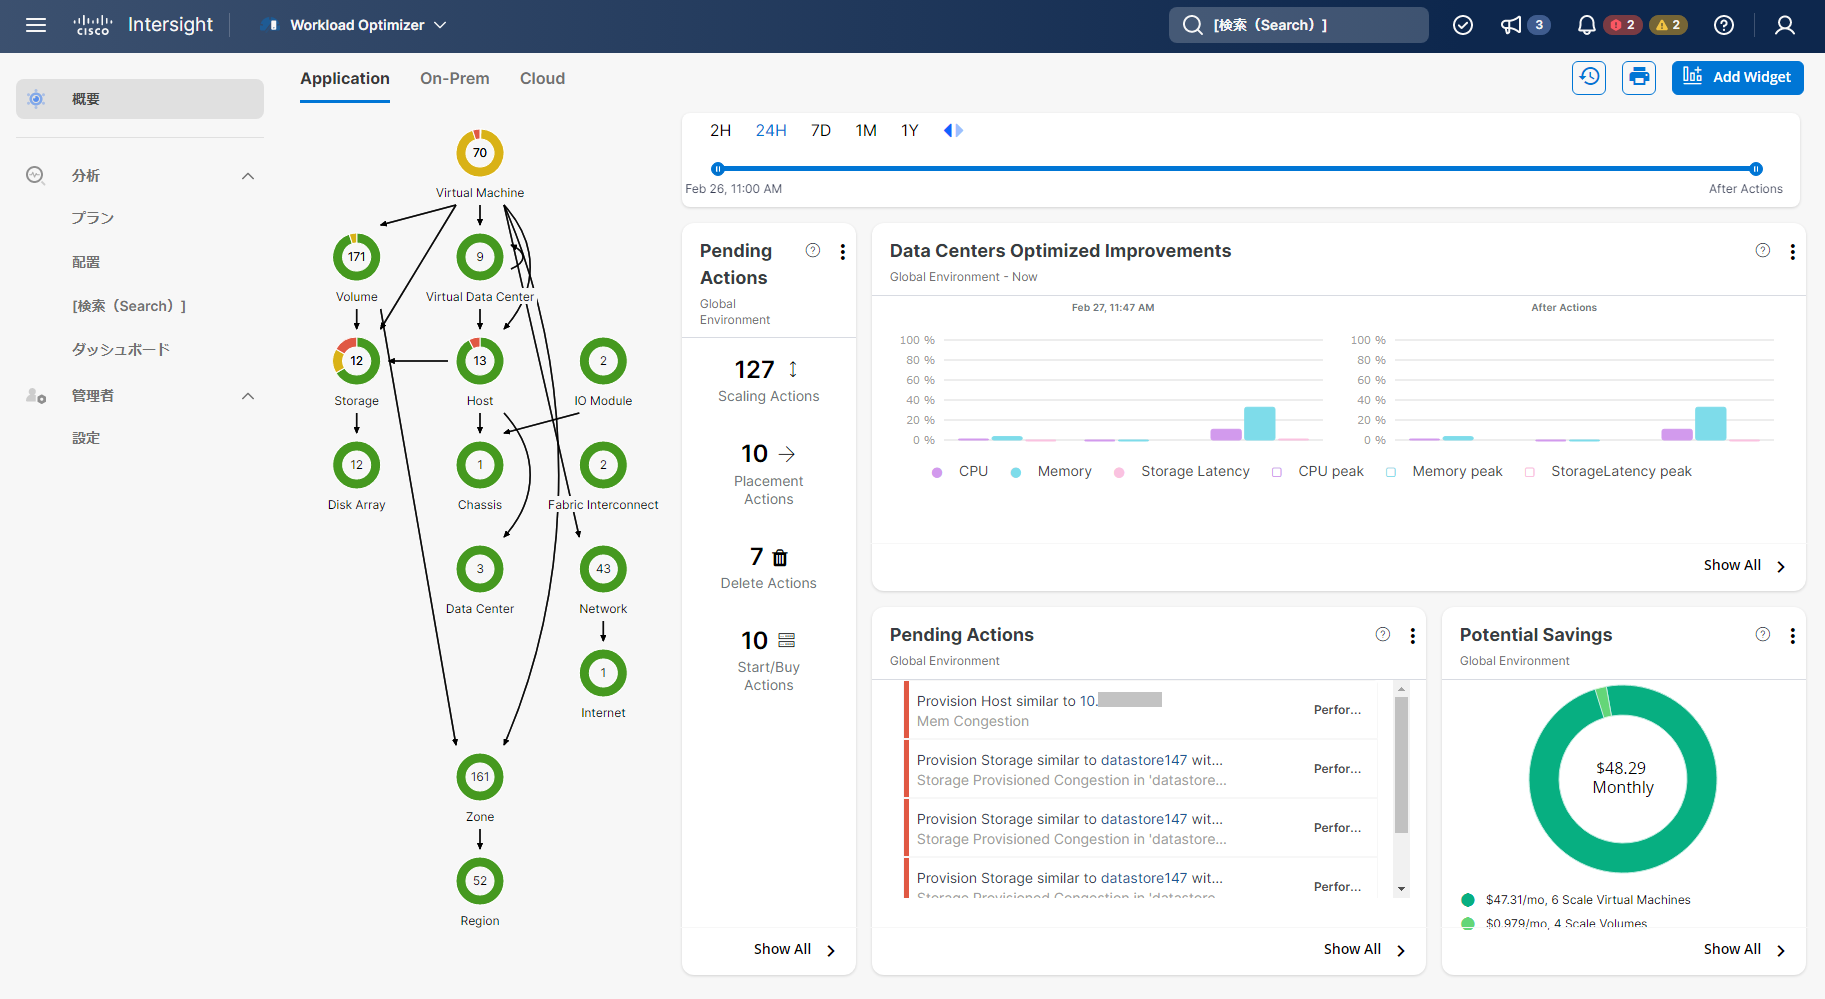This screenshot has width=1825, height=999.
Task: Click the Cisco Intersight logo
Action: 143,25
